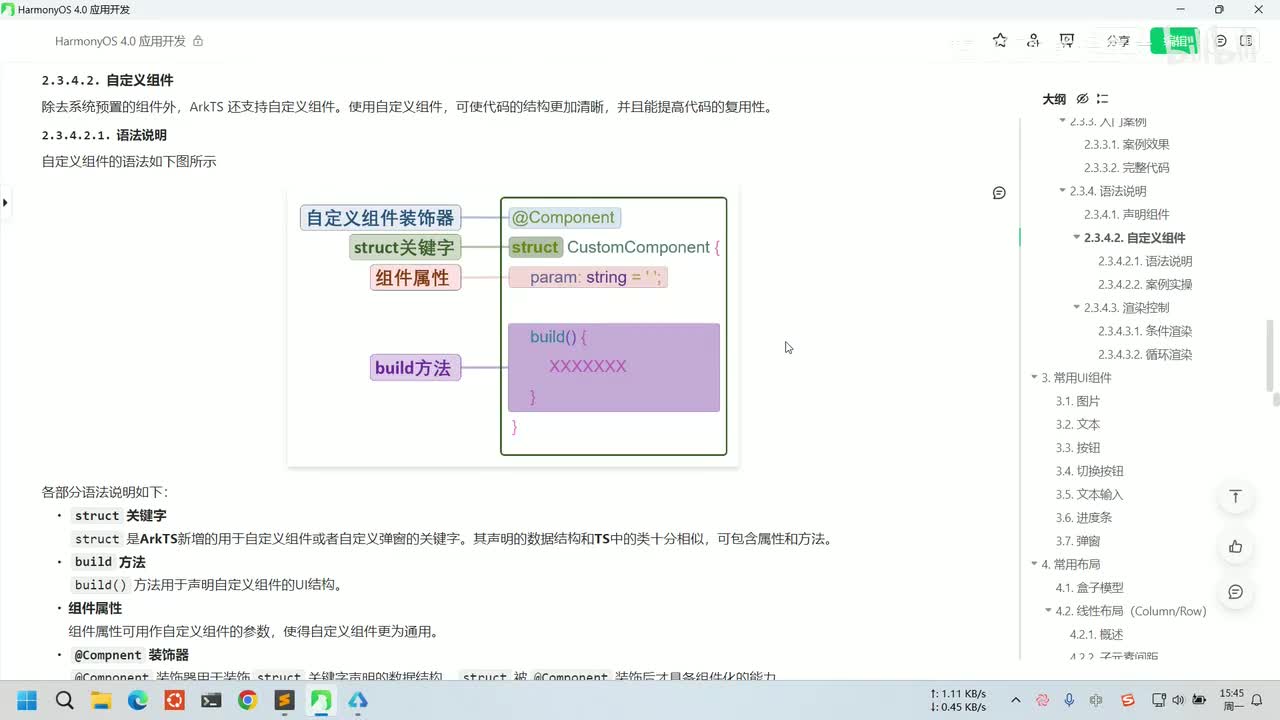
Task: Open File Explorer from taskbar
Action: (101, 700)
